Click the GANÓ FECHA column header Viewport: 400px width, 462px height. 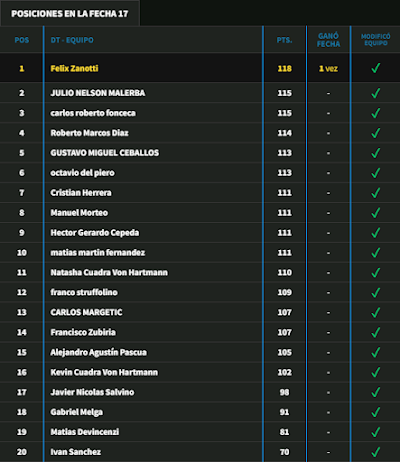pos(328,40)
